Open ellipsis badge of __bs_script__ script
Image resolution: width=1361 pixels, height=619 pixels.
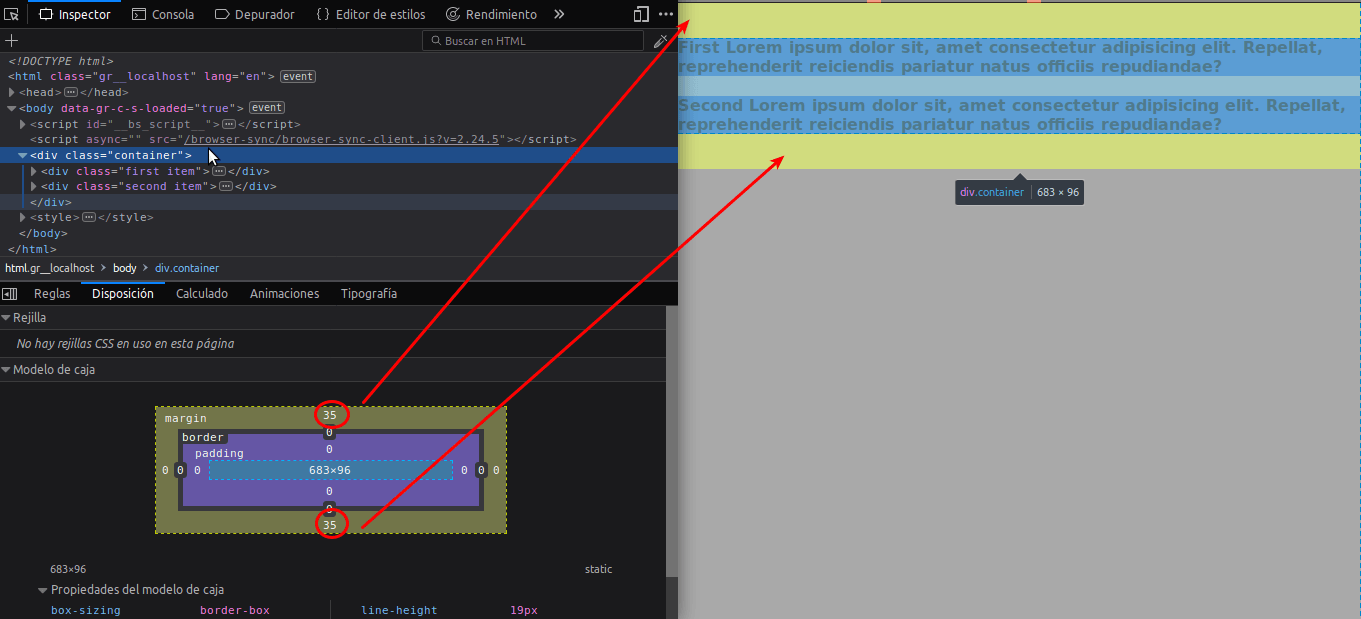(229, 124)
